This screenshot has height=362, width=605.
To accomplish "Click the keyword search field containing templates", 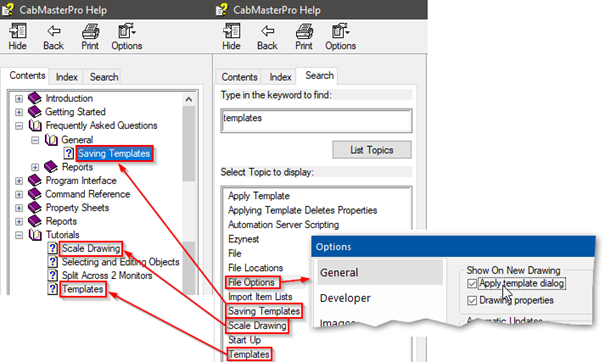I will (x=316, y=121).
